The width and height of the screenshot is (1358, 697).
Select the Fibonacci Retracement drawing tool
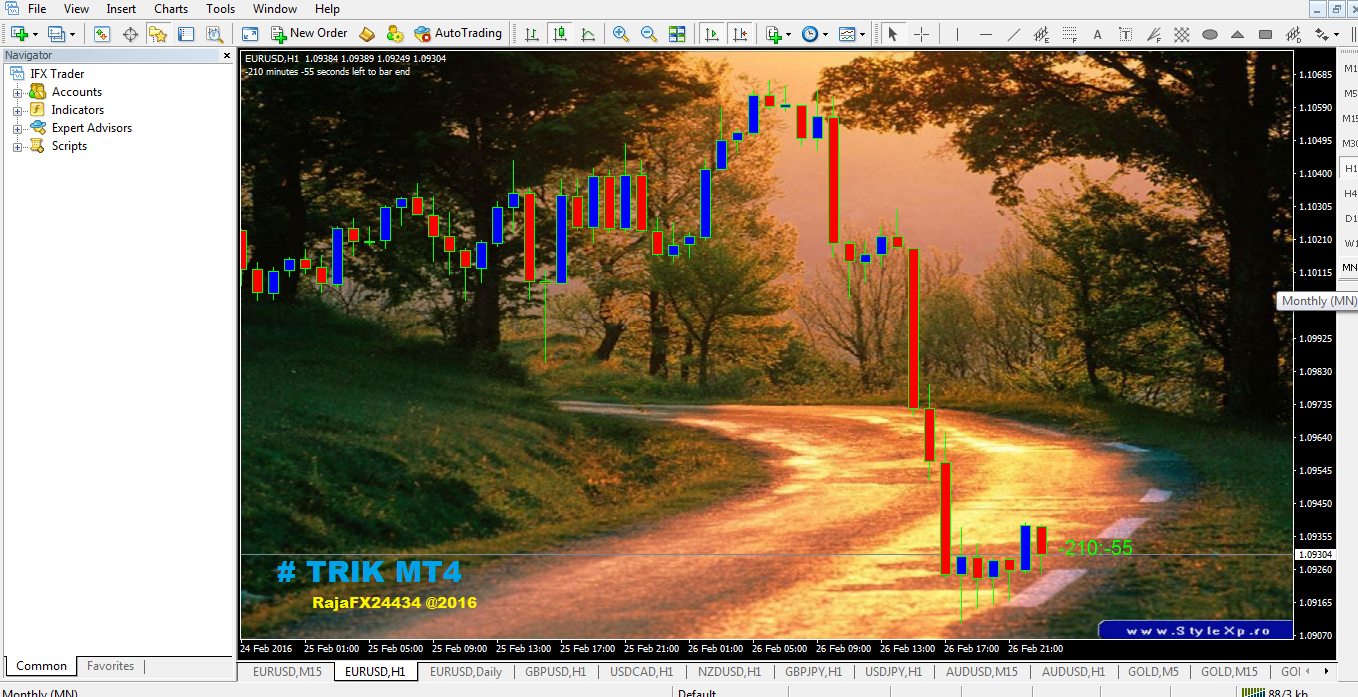(x=1068, y=33)
